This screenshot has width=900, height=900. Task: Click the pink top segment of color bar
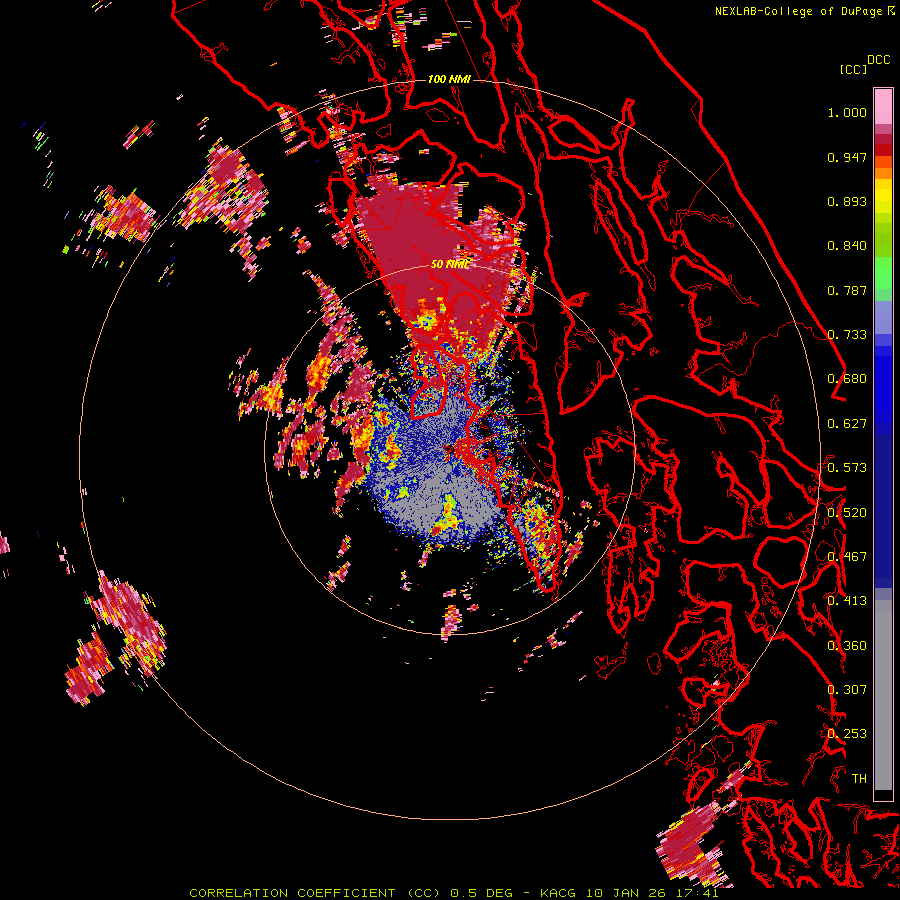[x=883, y=106]
